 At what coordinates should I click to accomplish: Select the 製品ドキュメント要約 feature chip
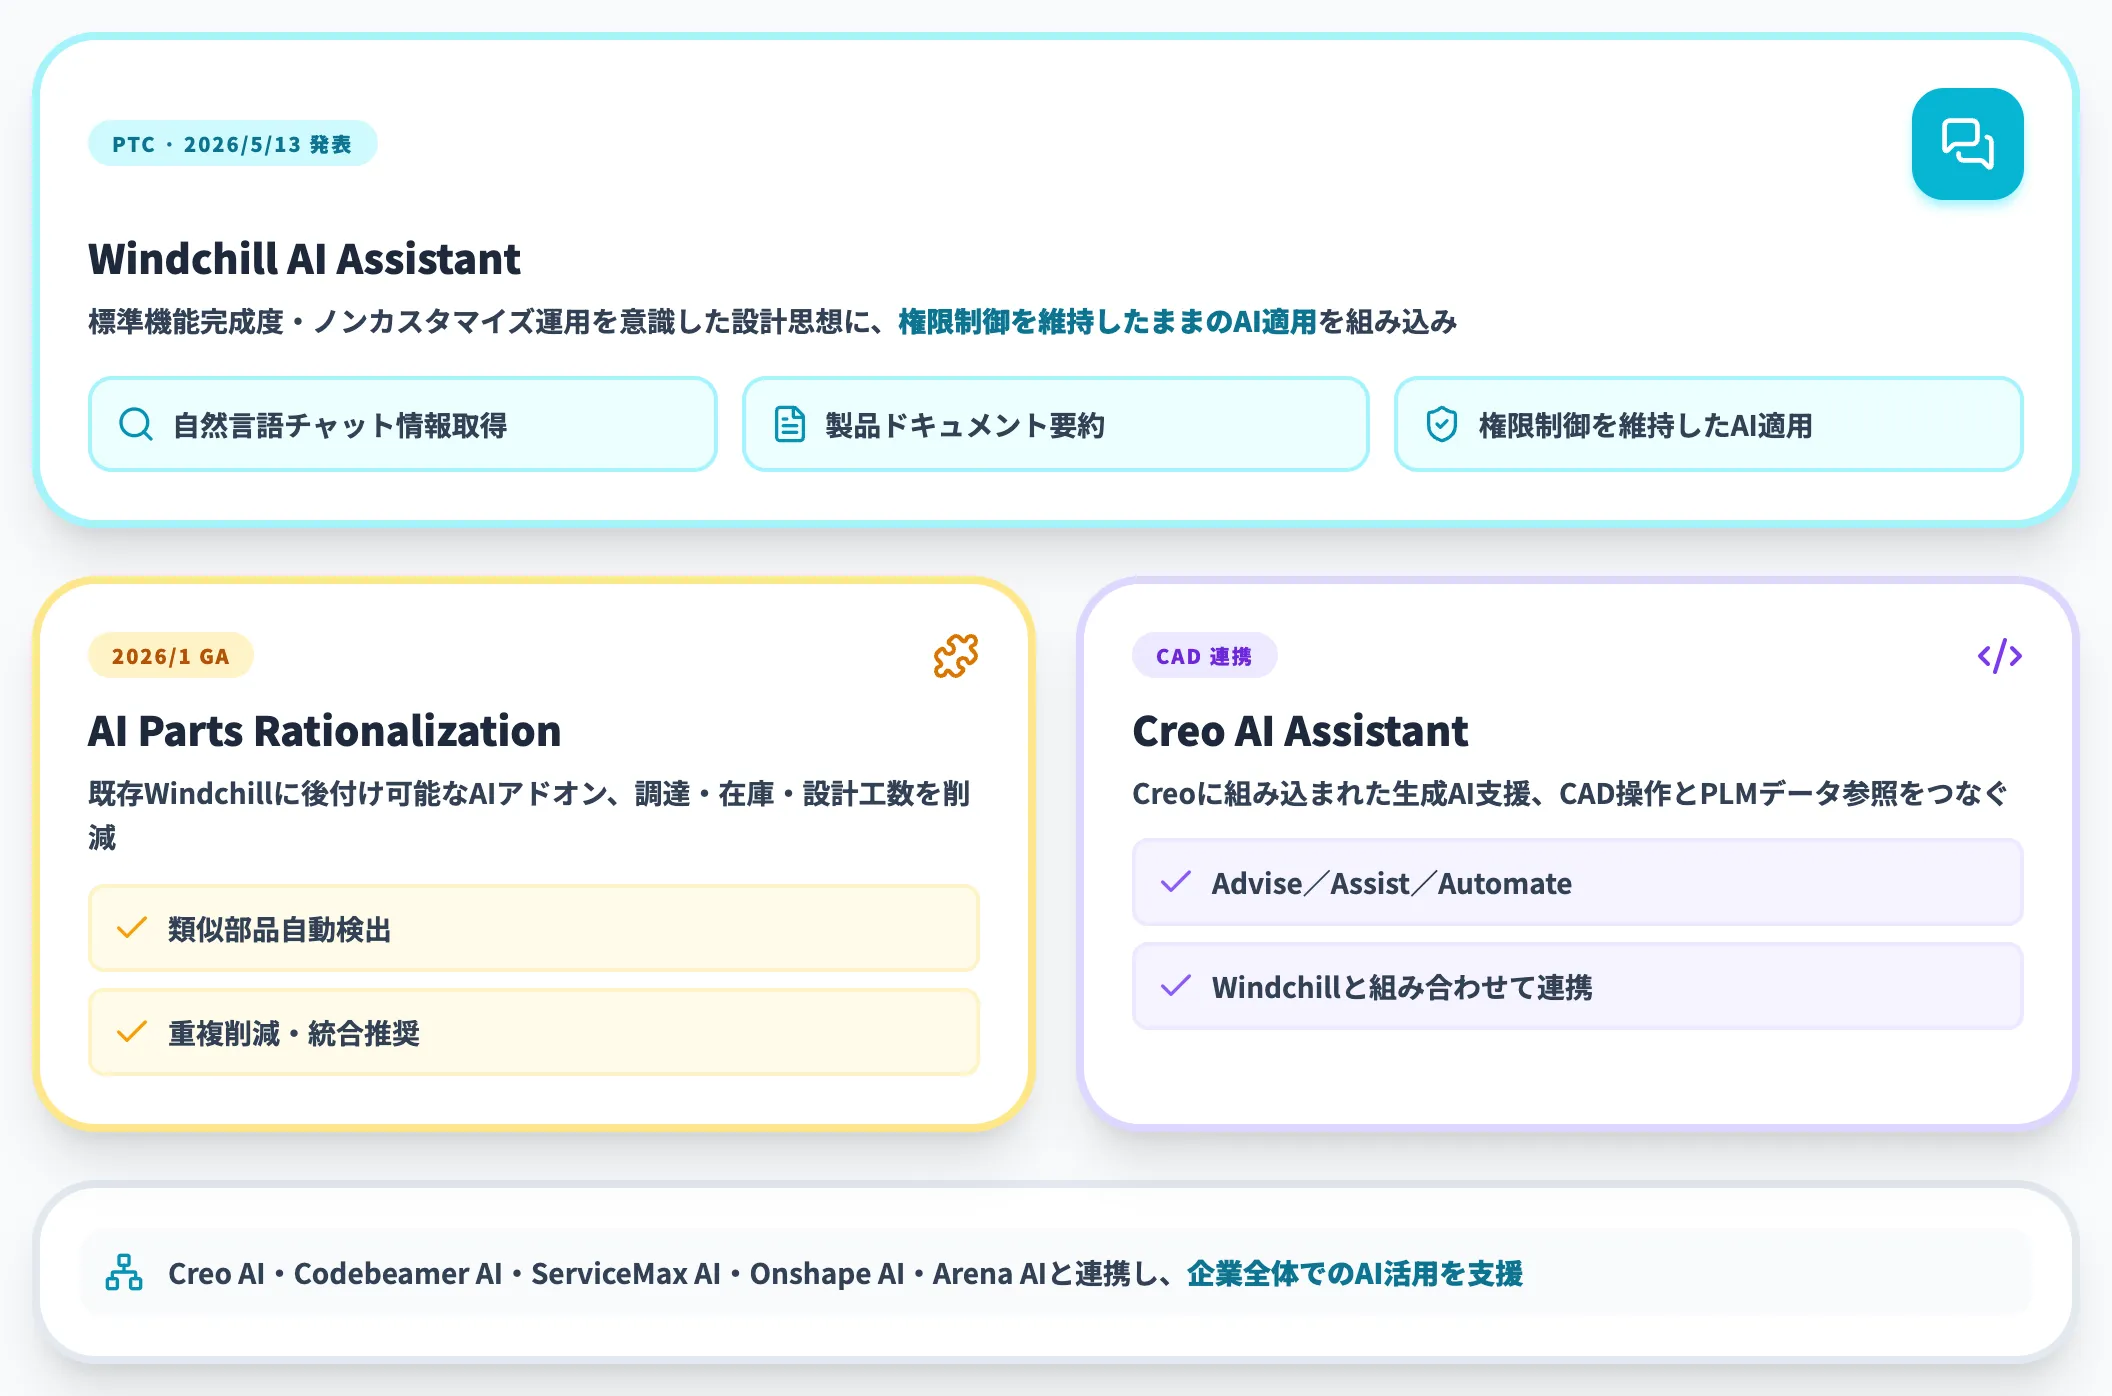click(x=1055, y=424)
